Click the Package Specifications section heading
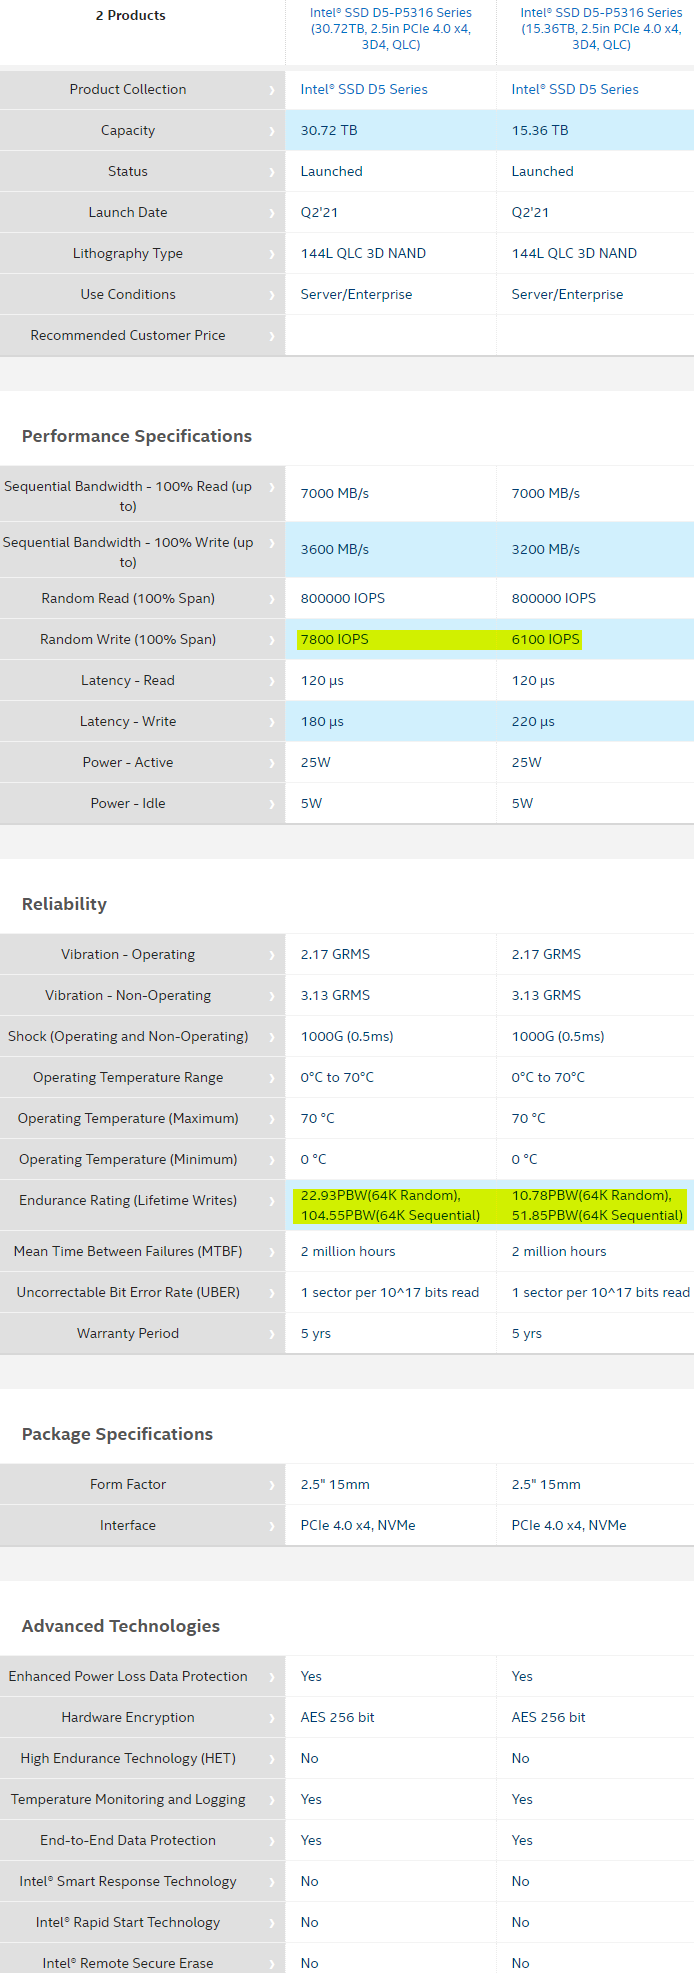694x1973 pixels. (x=117, y=1434)
